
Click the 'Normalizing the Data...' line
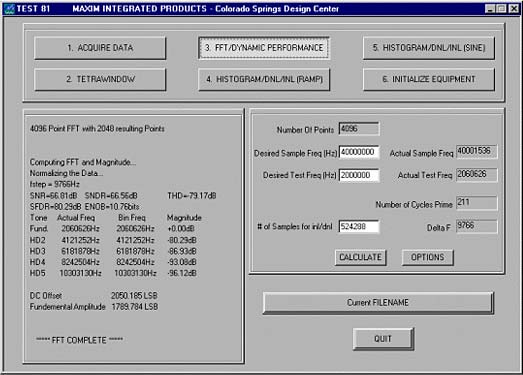coord(66,173)
